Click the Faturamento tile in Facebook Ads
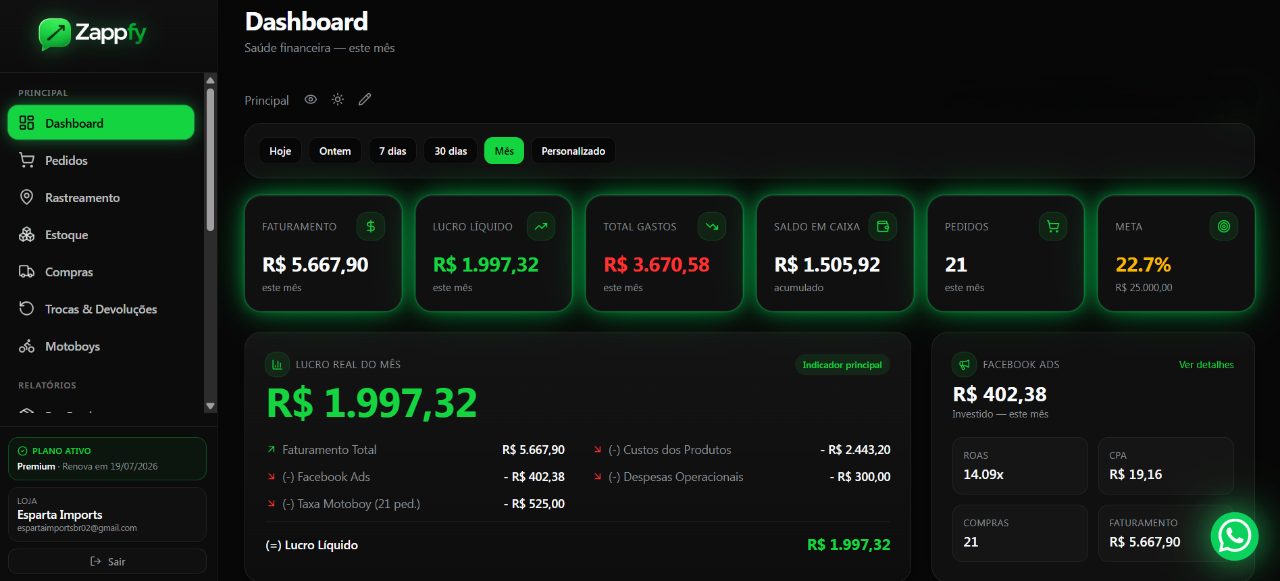This screenshot has width=1280, height=581. point(1165,533)
